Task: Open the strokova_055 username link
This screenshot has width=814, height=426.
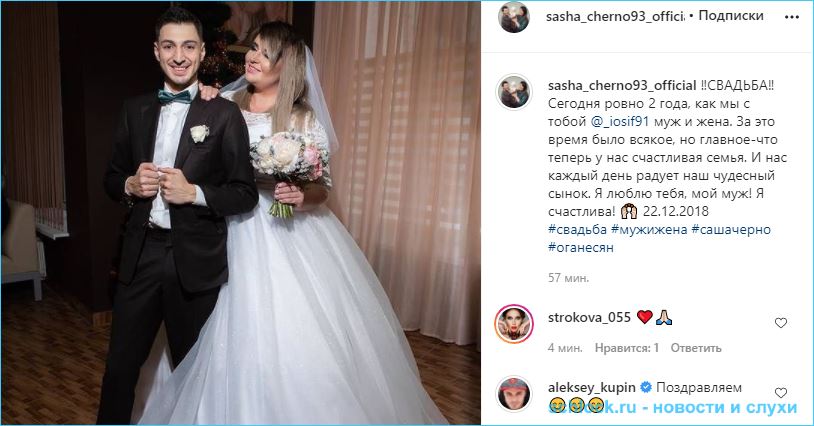Action: click(589, 317)
